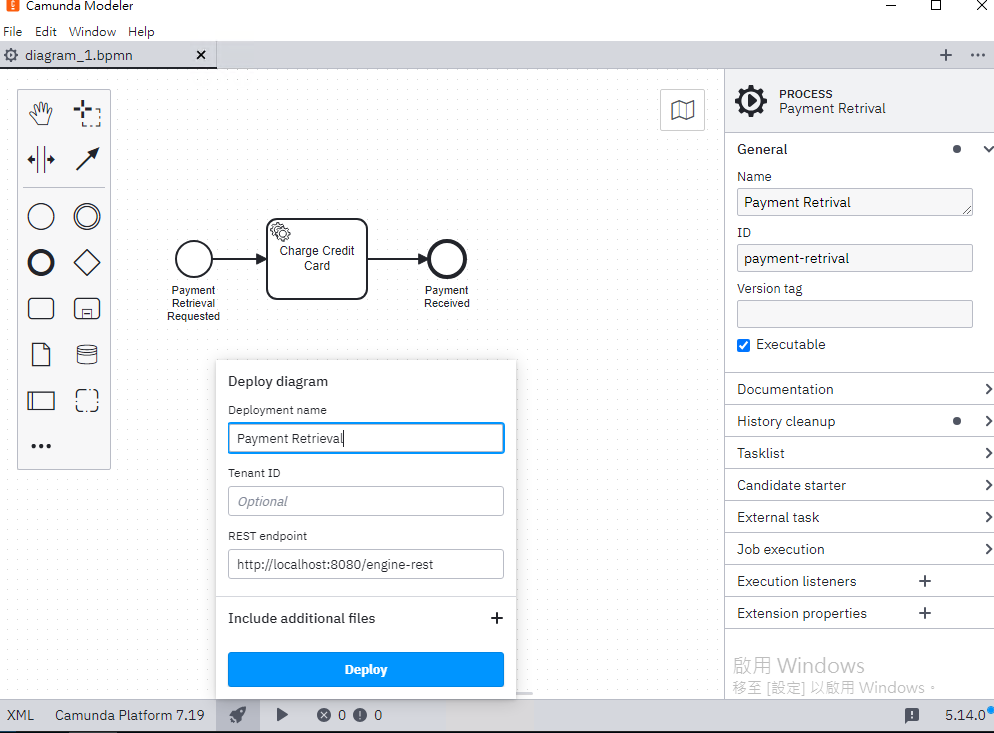Edit the process ID field
Screen dimensions: 994x733
coord(855,258)
